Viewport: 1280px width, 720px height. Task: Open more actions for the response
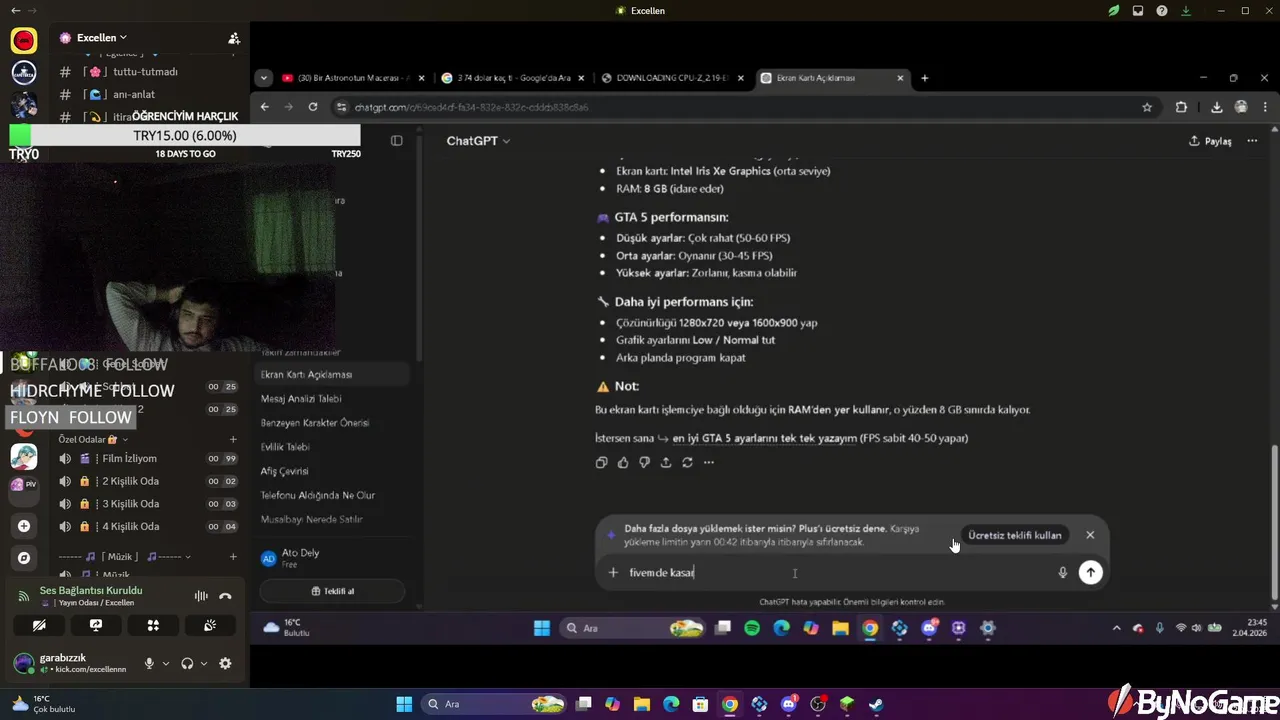(709, 462)
